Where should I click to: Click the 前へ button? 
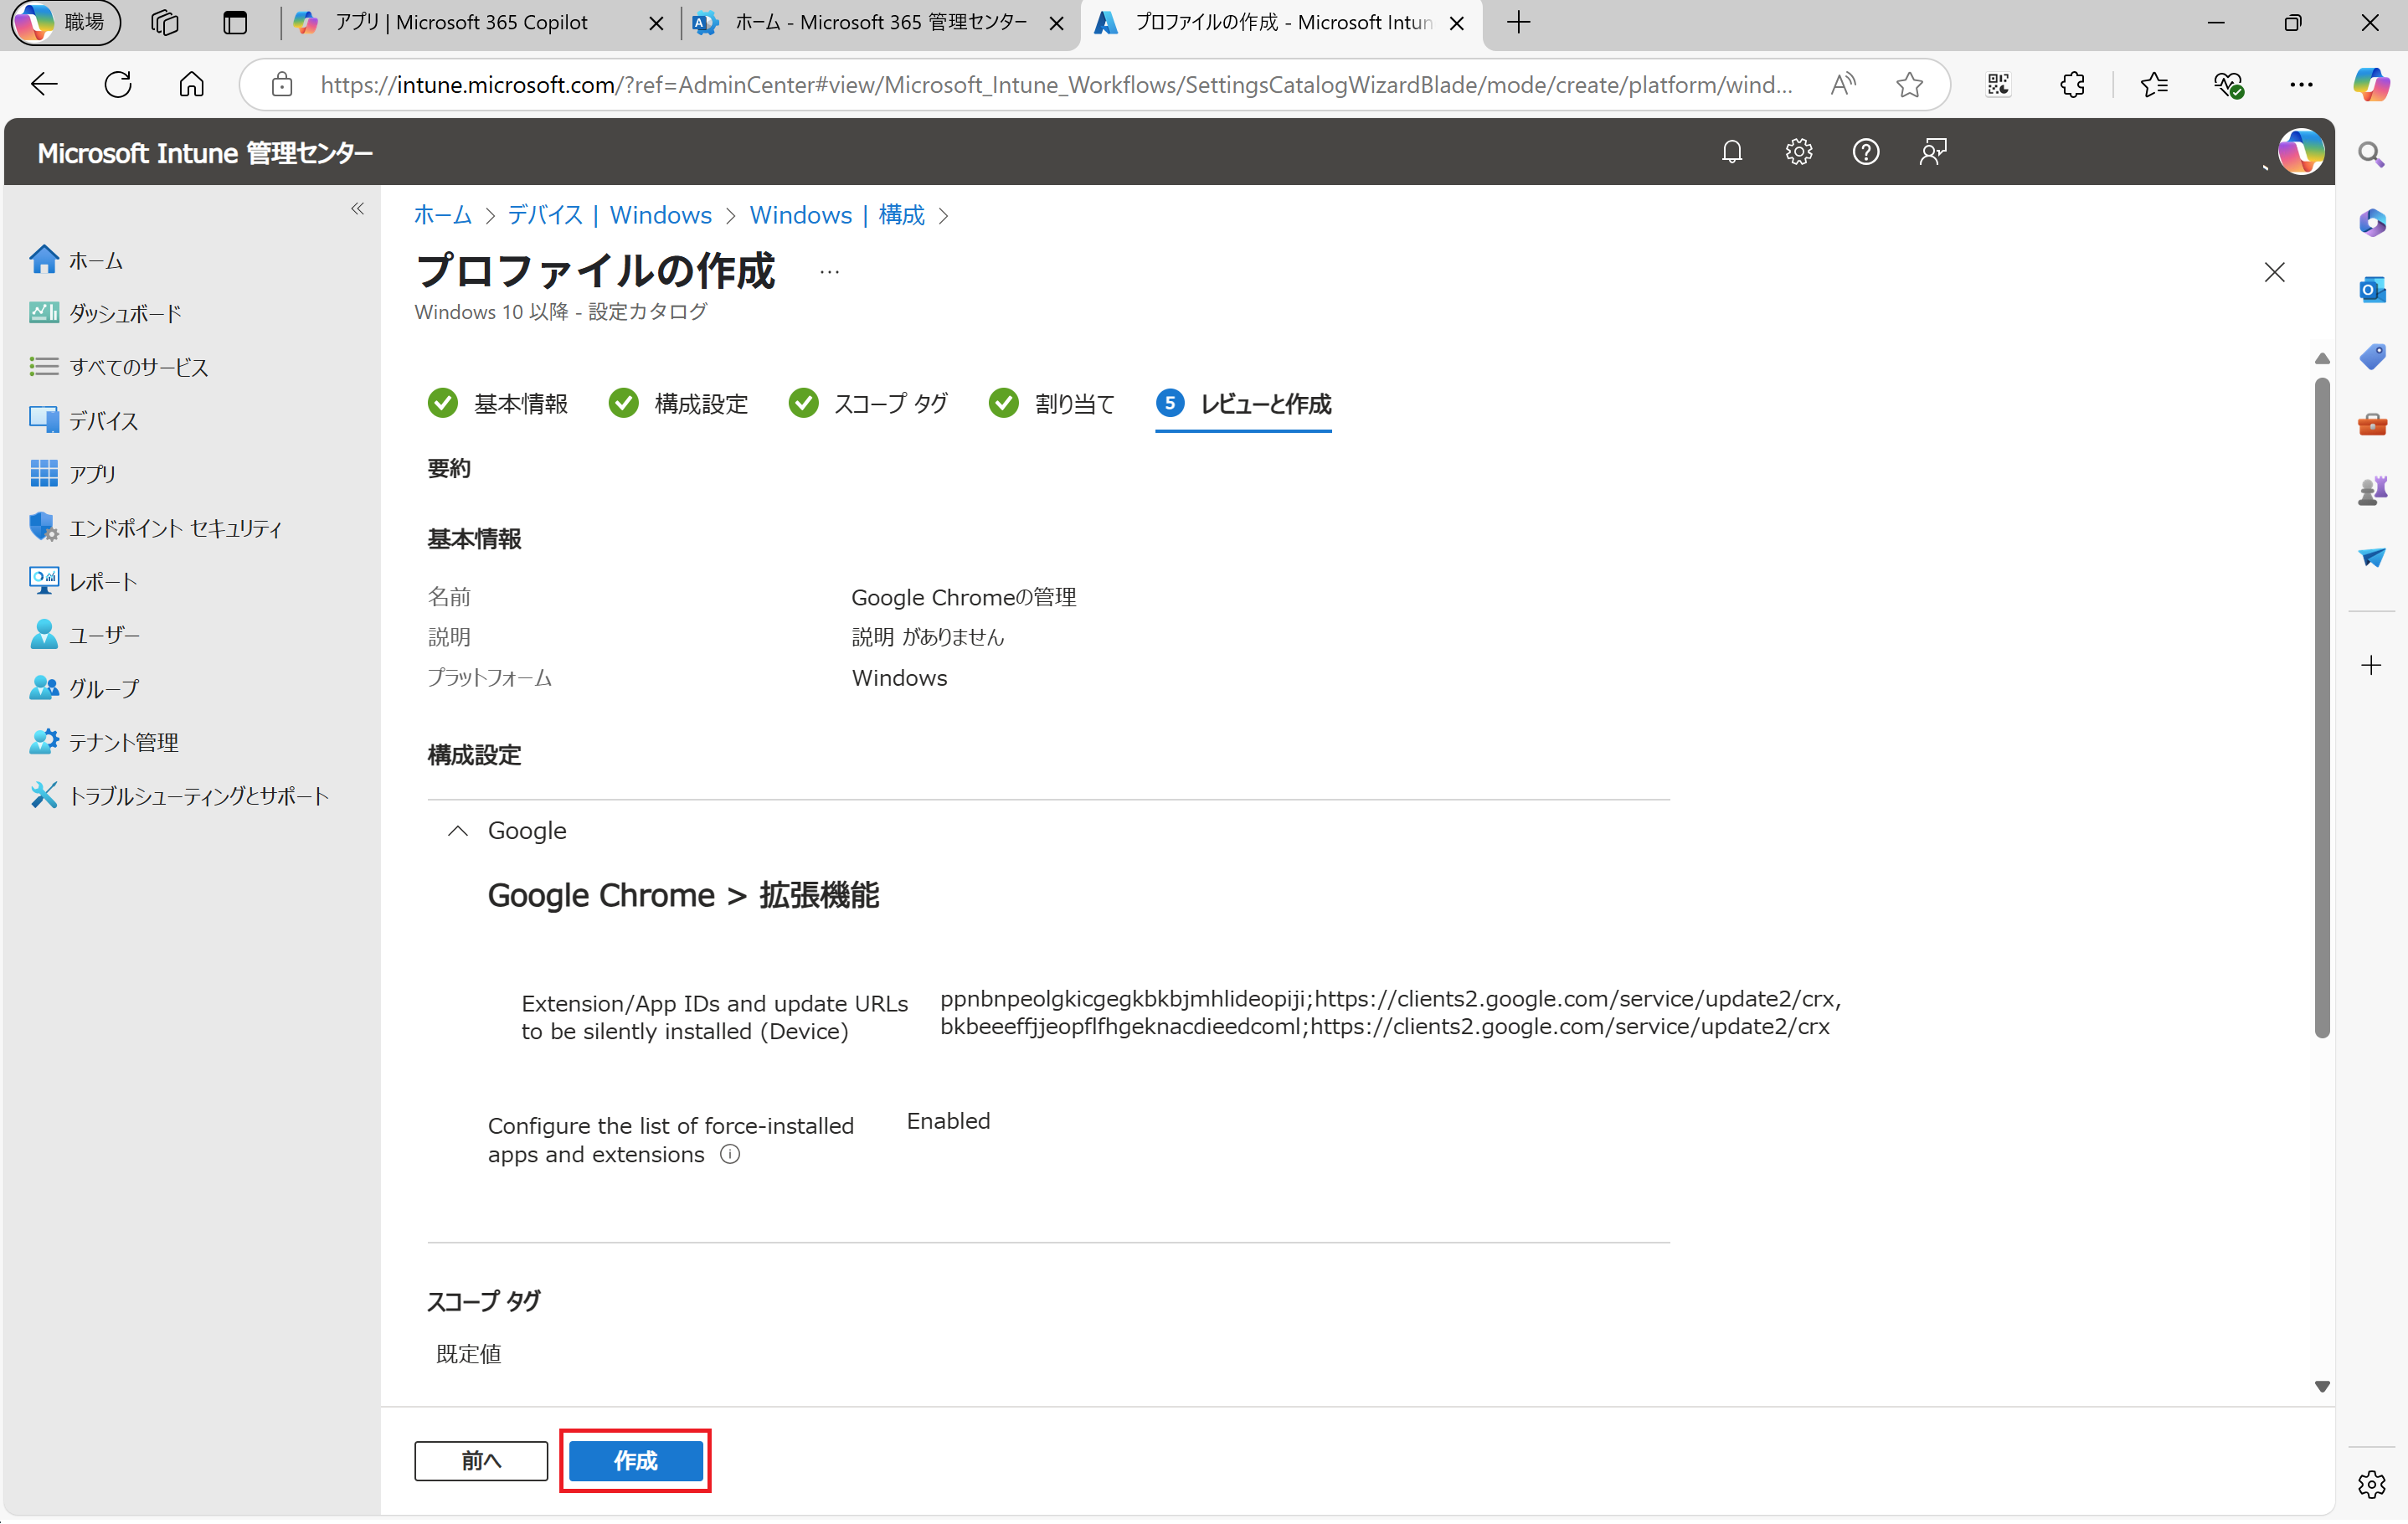tap(481, 1461)
